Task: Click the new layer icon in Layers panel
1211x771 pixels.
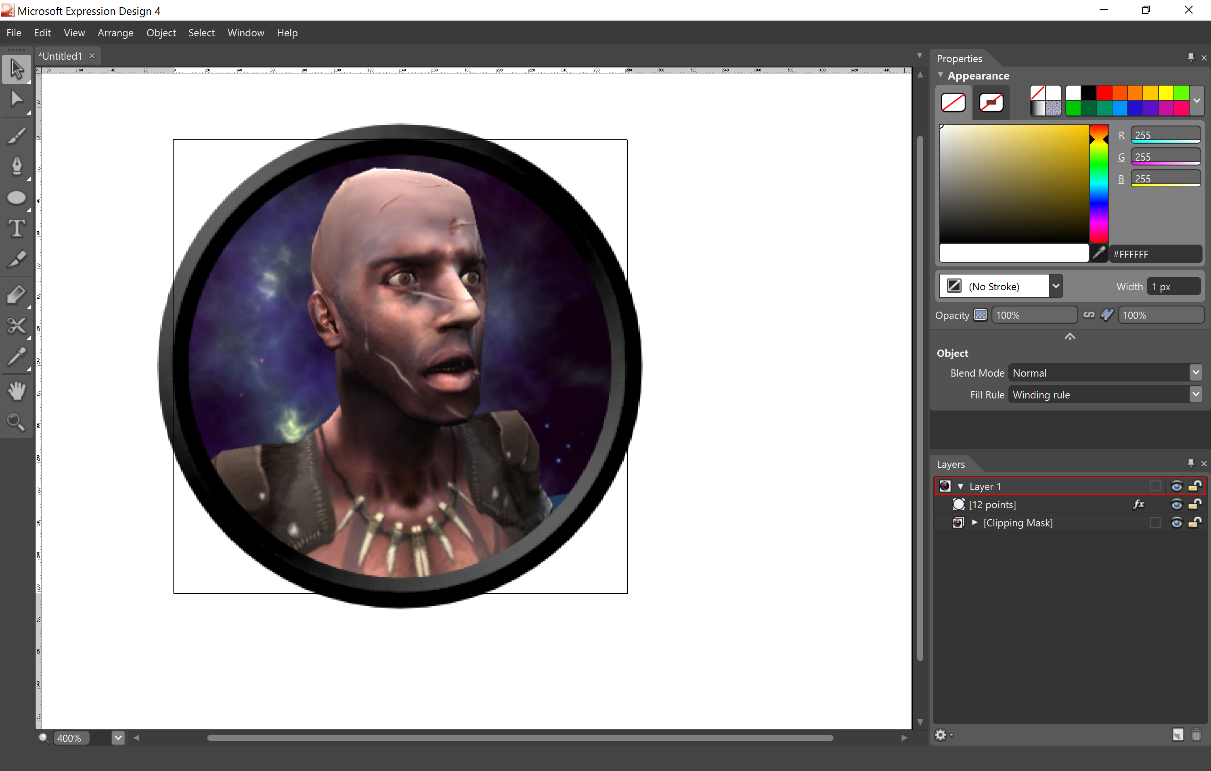Action: (x=1178, y=735)
